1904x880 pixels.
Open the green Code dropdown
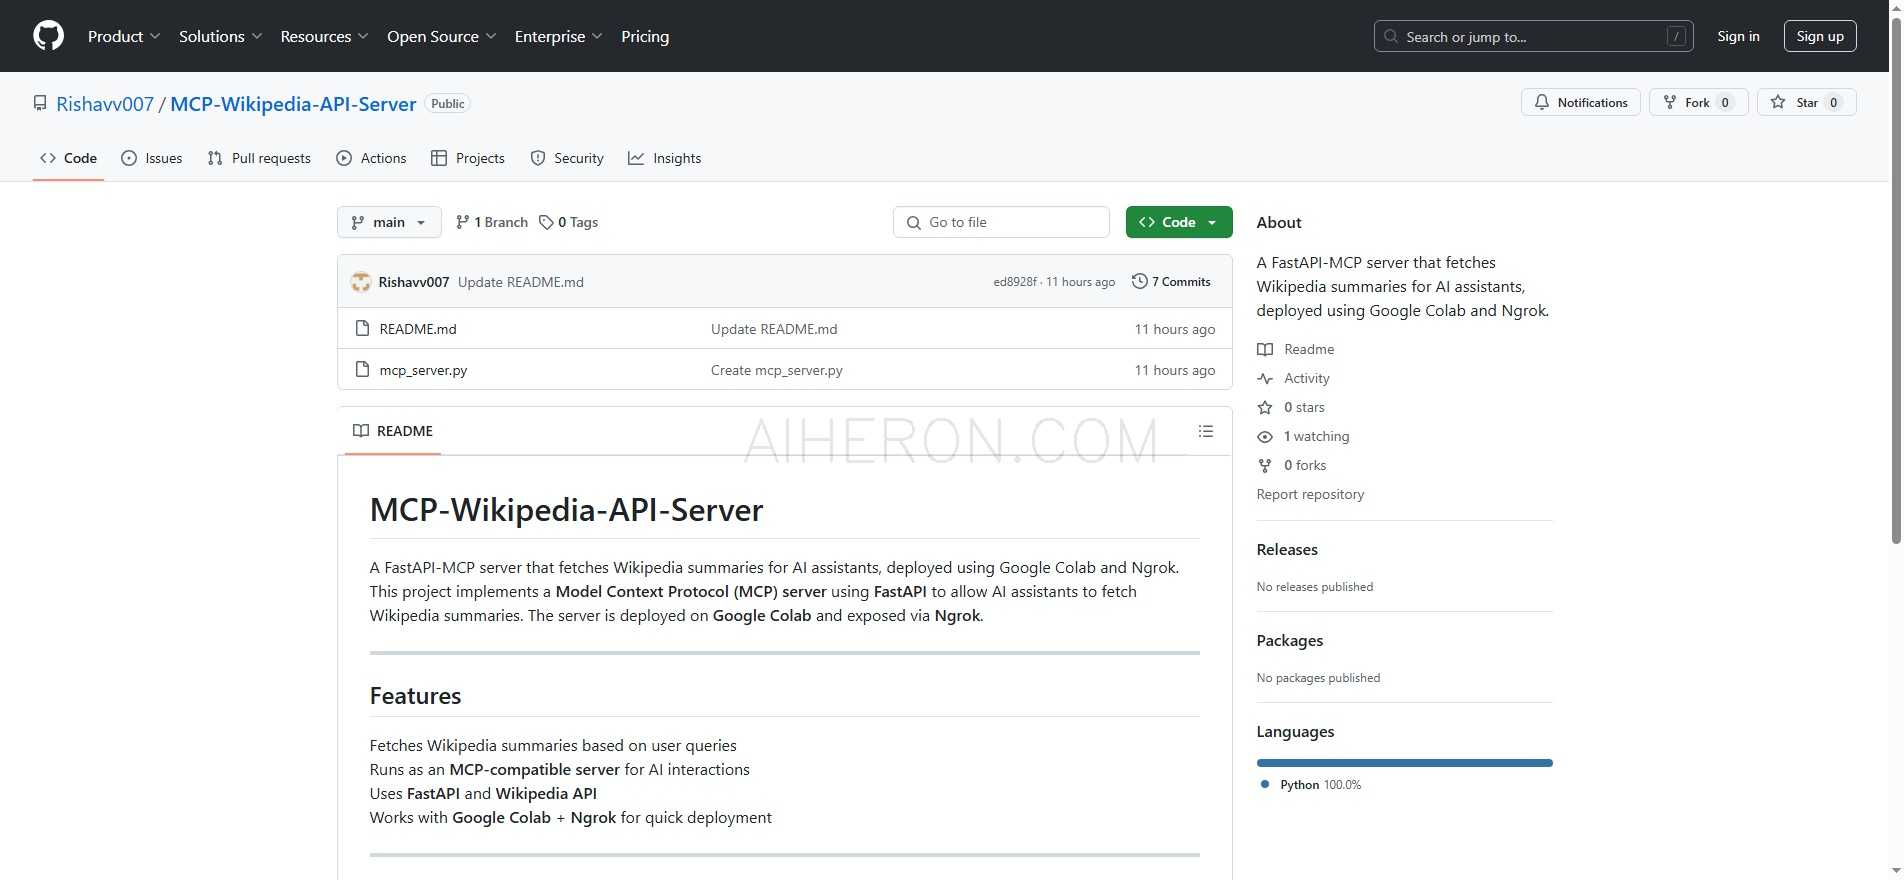click(x=1179, y=222)
